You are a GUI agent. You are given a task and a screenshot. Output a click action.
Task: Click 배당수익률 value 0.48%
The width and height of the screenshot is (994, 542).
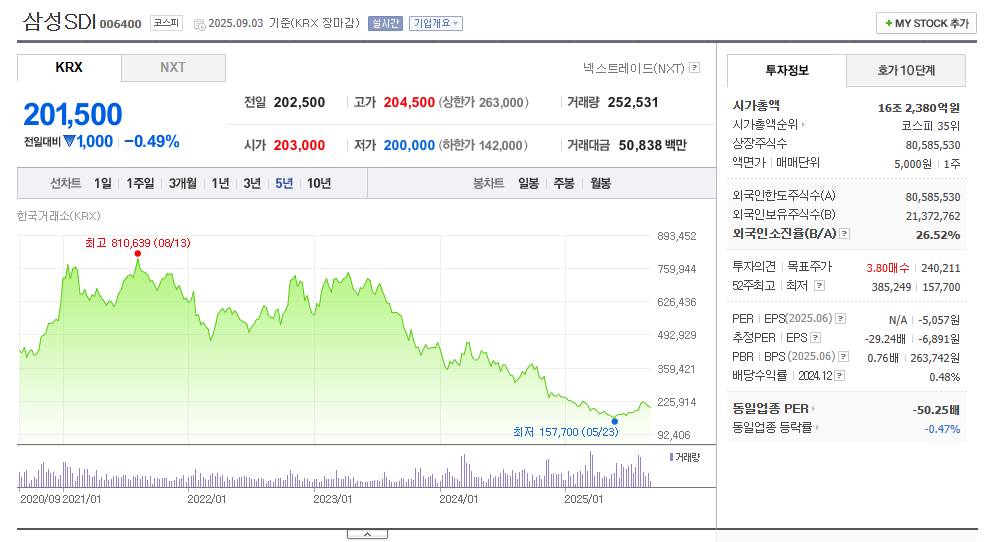pyautogui.click(x=945, y=377)
